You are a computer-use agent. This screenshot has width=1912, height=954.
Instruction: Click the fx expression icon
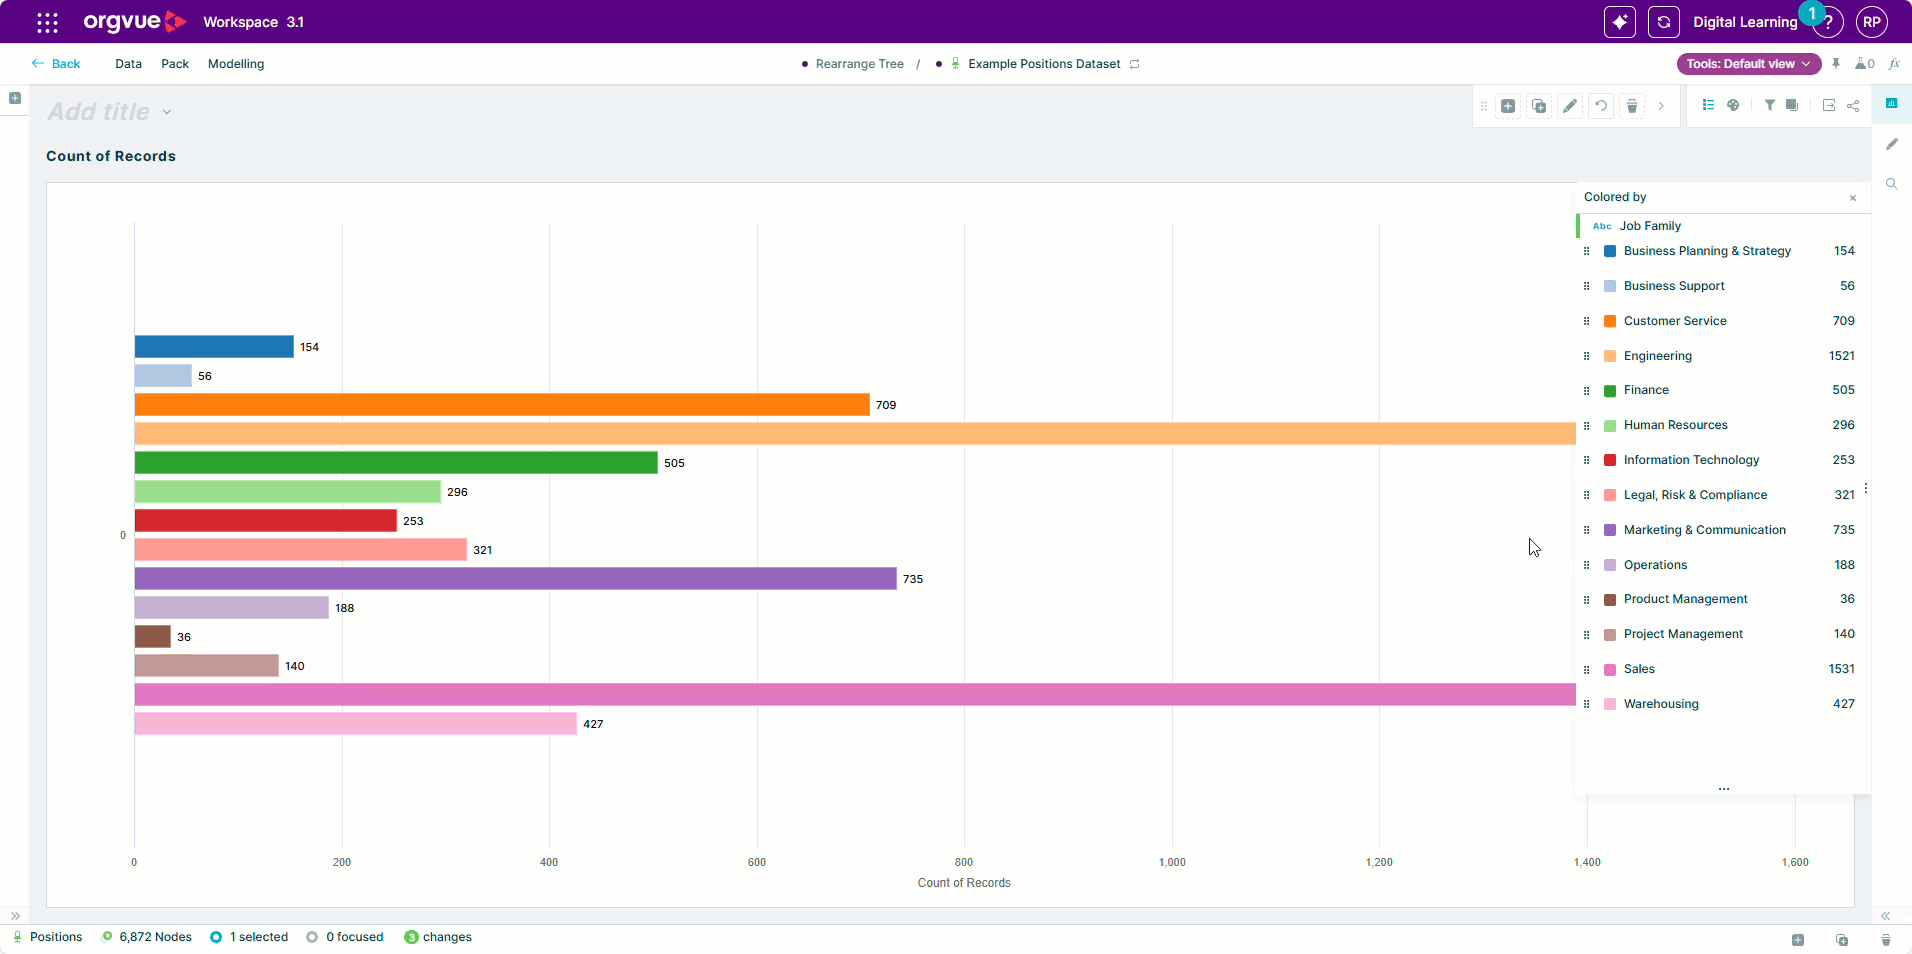[x=1894, y=64]
